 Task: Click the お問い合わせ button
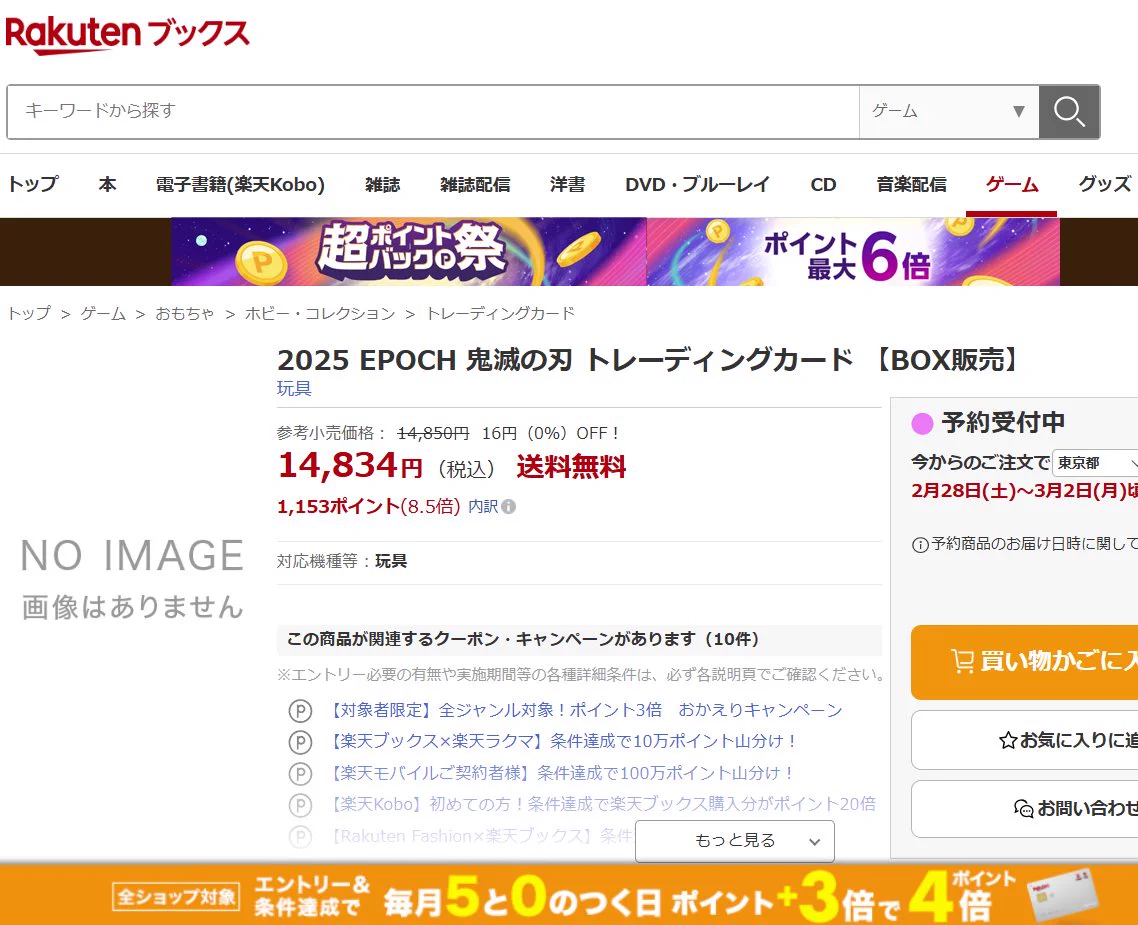click(x=1025, y=809)
